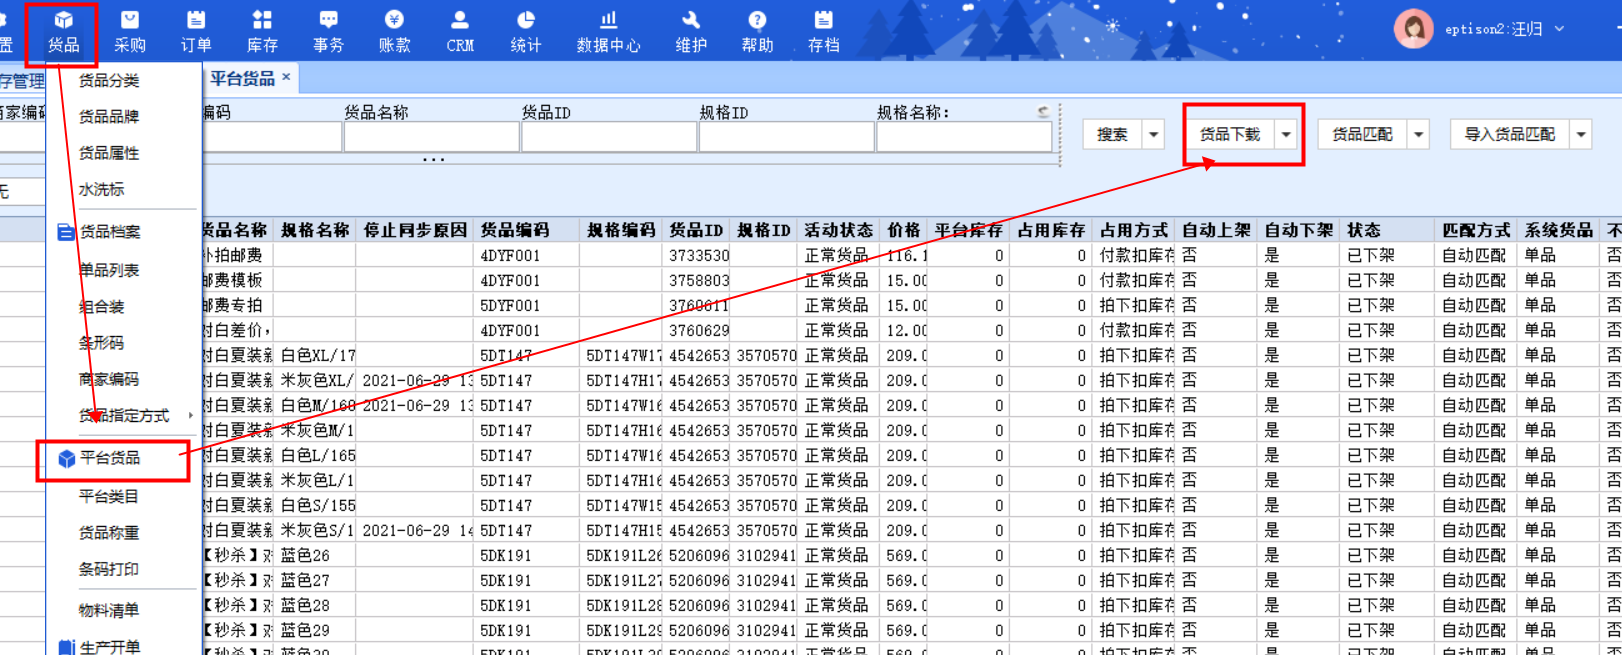Click the 货品名称 search input field
This screenshot has width=1622, height=655.
pos(431,137)
